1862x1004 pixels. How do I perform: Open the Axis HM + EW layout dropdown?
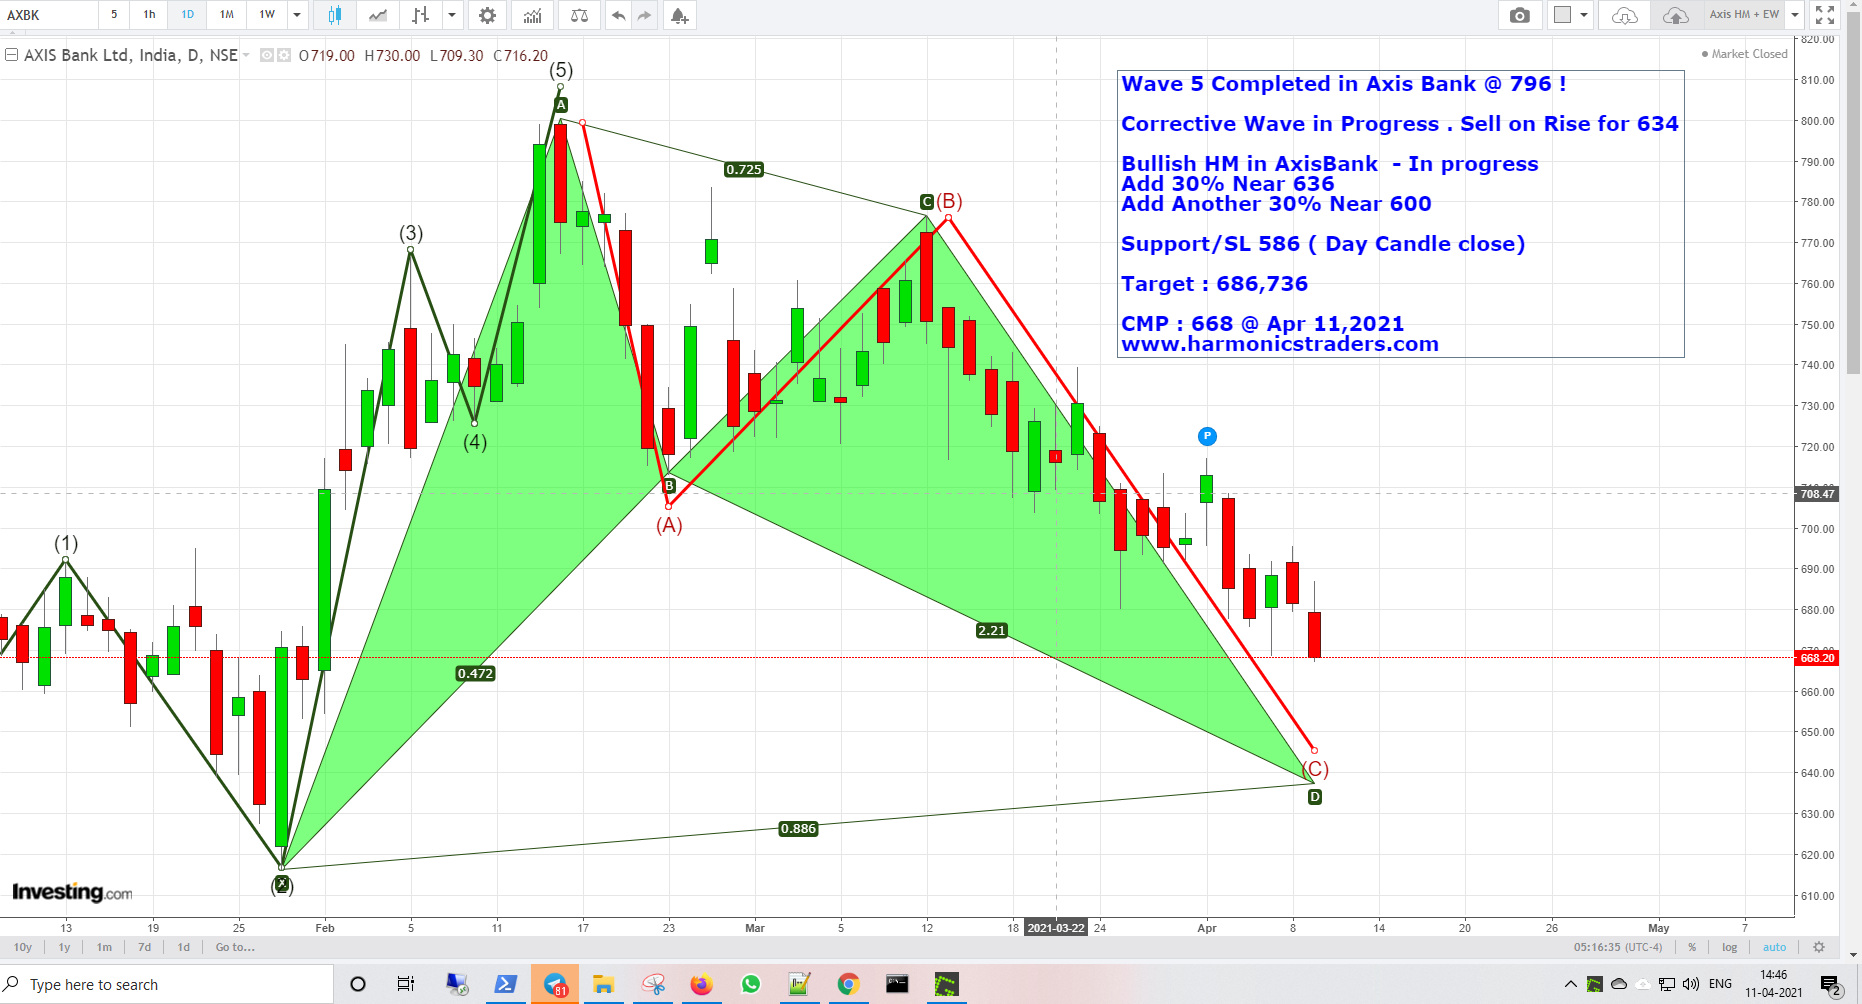(1745, 15)
